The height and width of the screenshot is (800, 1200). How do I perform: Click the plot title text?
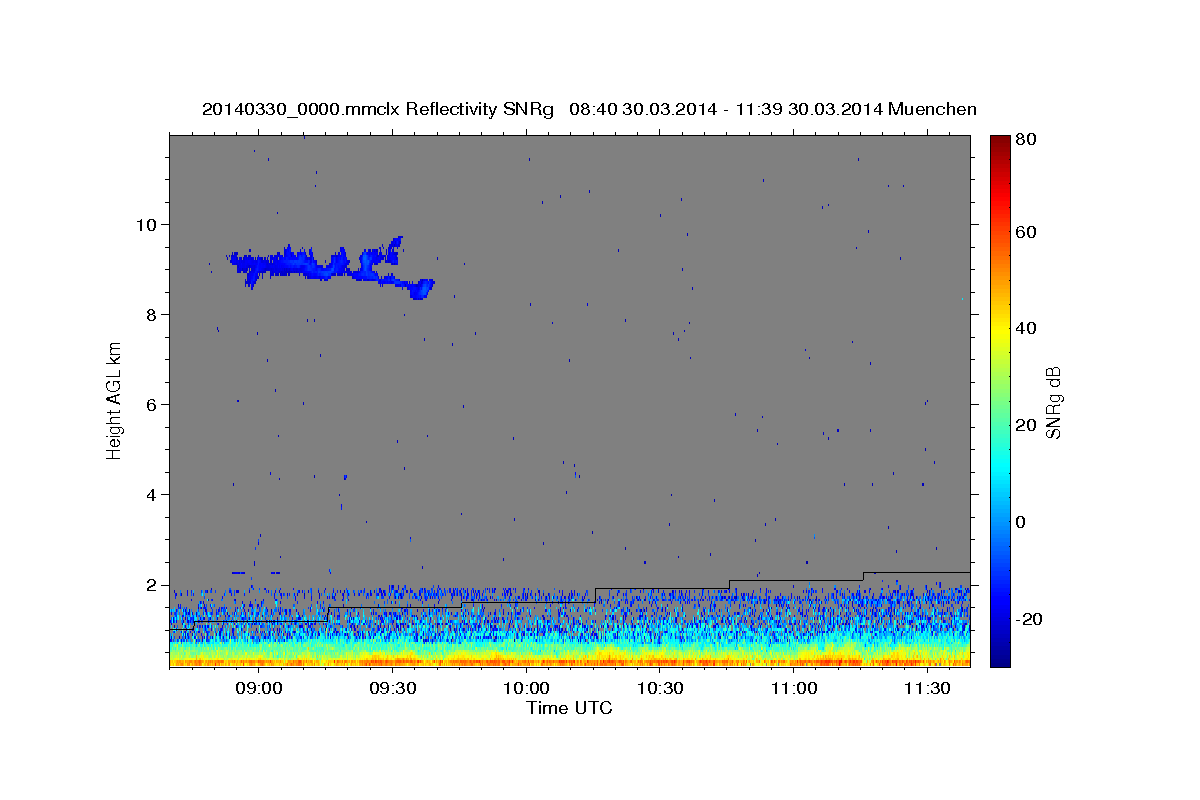(589, 109)
